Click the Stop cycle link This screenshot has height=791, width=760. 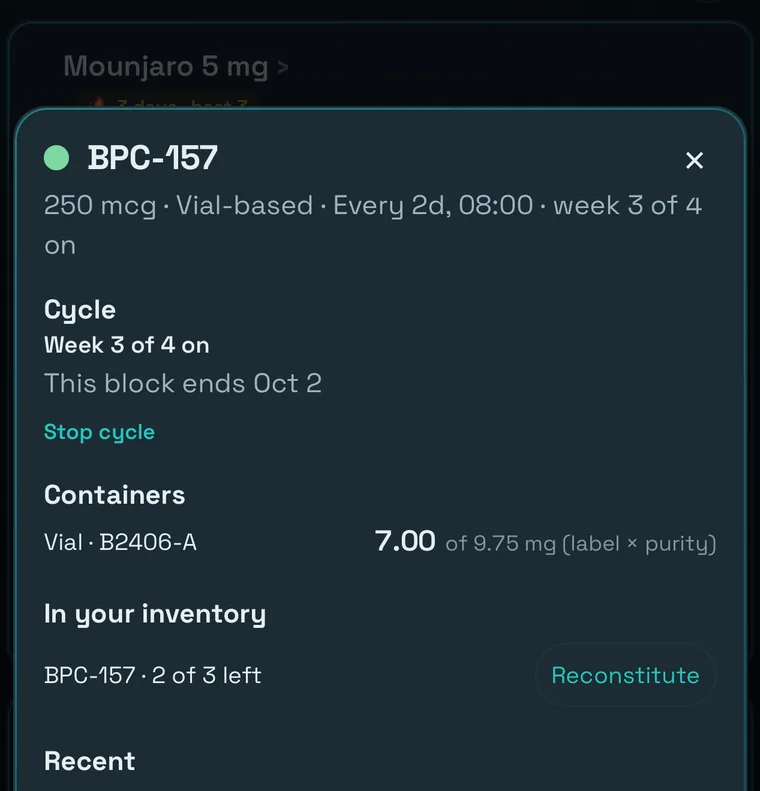(x=99, y=432)
